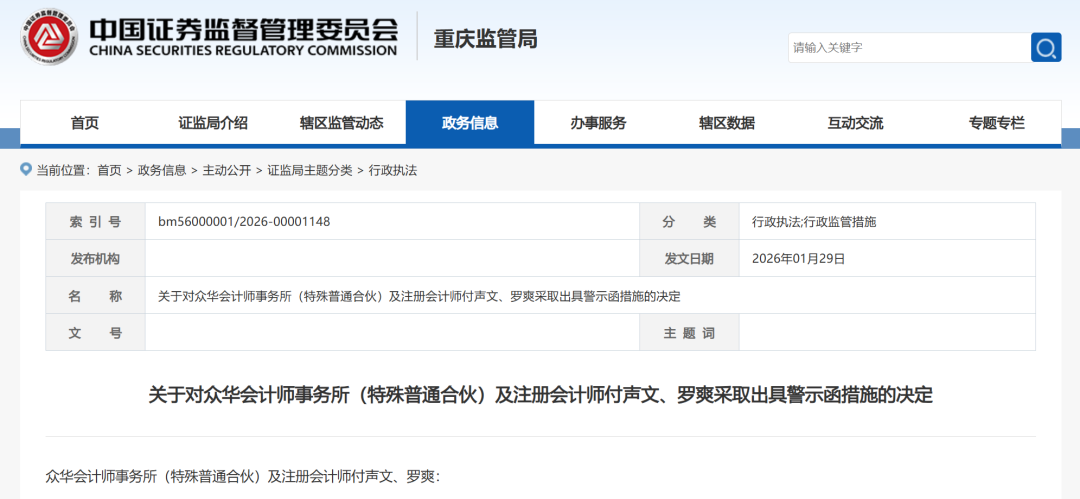Open the 专题专栏 navigation tab
The image size is (1080, 499).
click(x=996, y=123)
